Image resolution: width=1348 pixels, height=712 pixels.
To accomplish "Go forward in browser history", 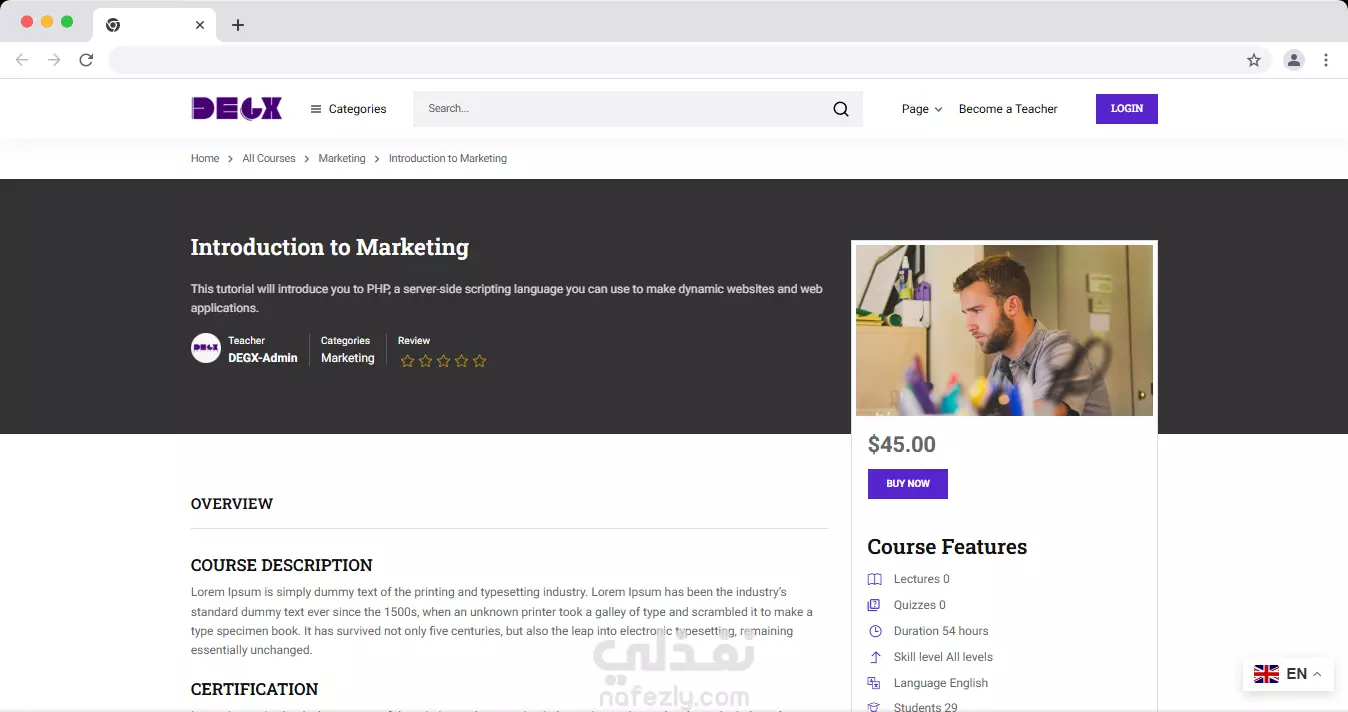I will [x=54, y=60].
